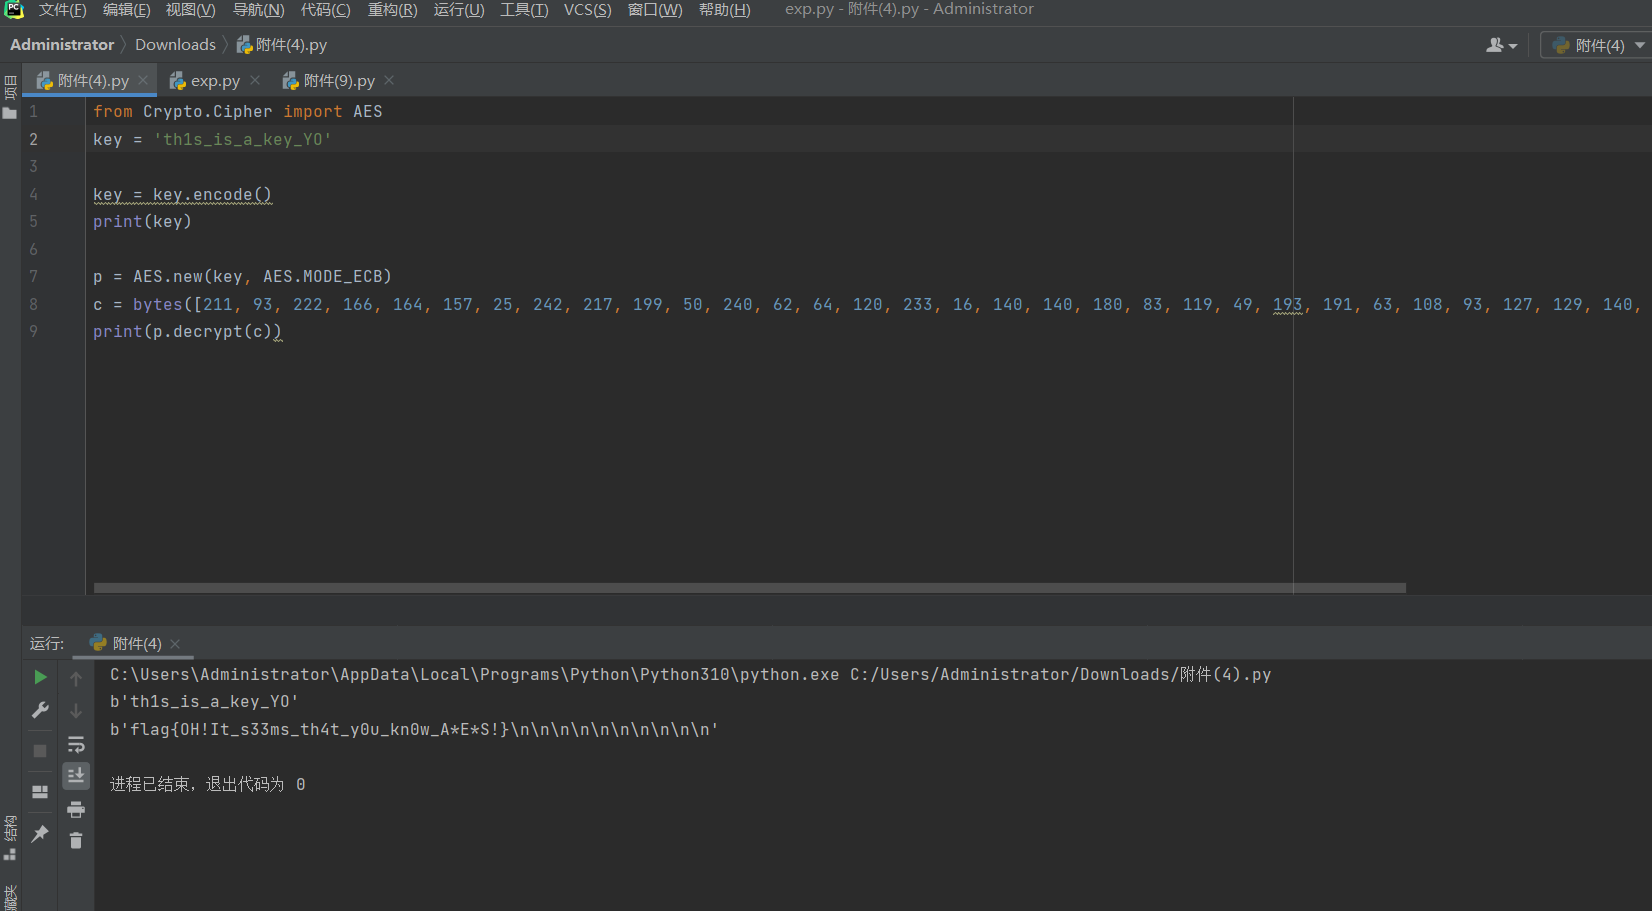Clear console output with the trash icon

(x=76, y=841)
